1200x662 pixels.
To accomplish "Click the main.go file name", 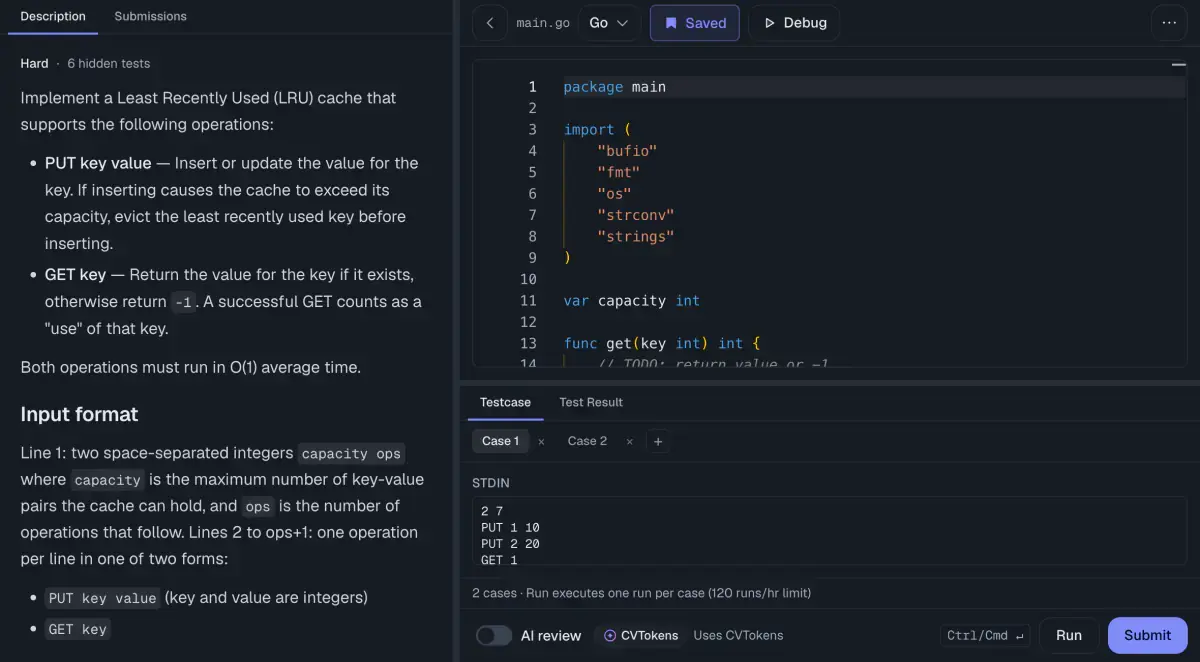I will pos(543,23).
